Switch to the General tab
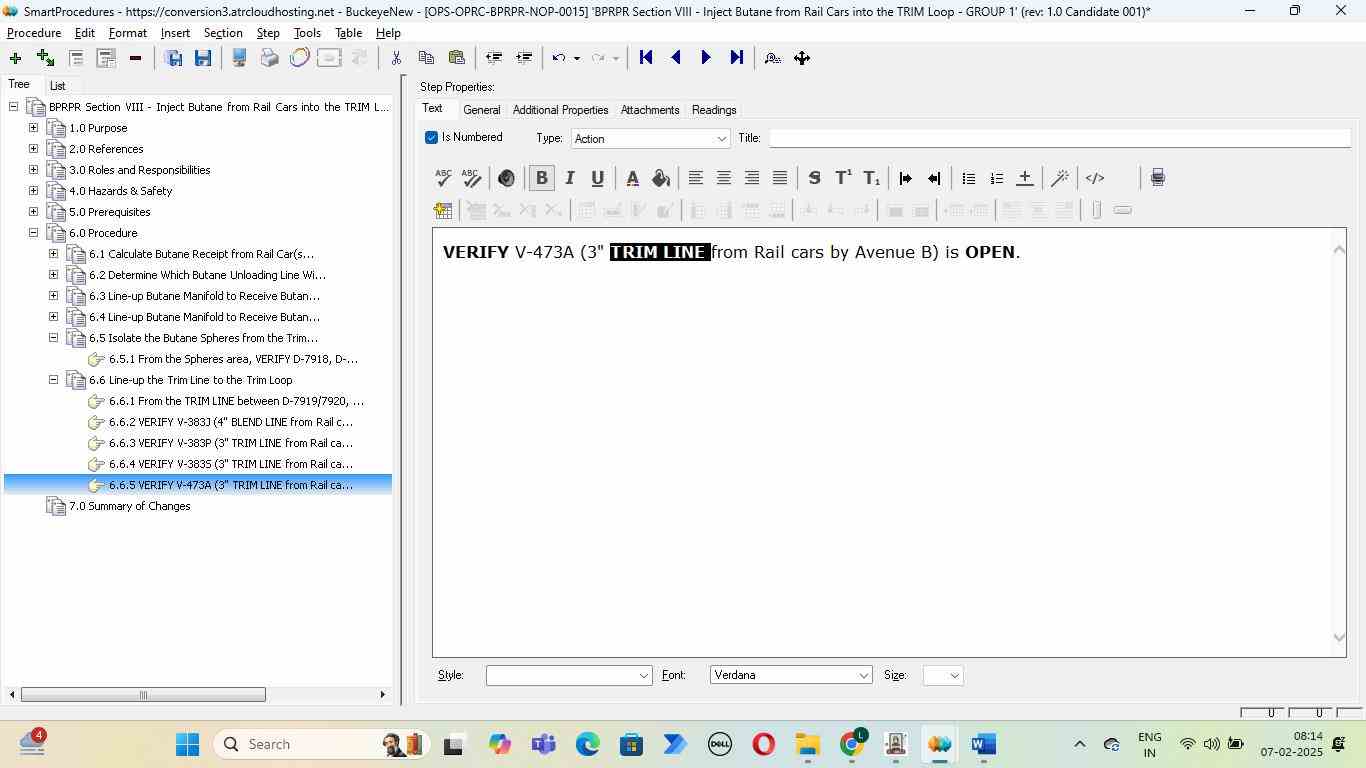1366x768 pixels. point(481,110)
